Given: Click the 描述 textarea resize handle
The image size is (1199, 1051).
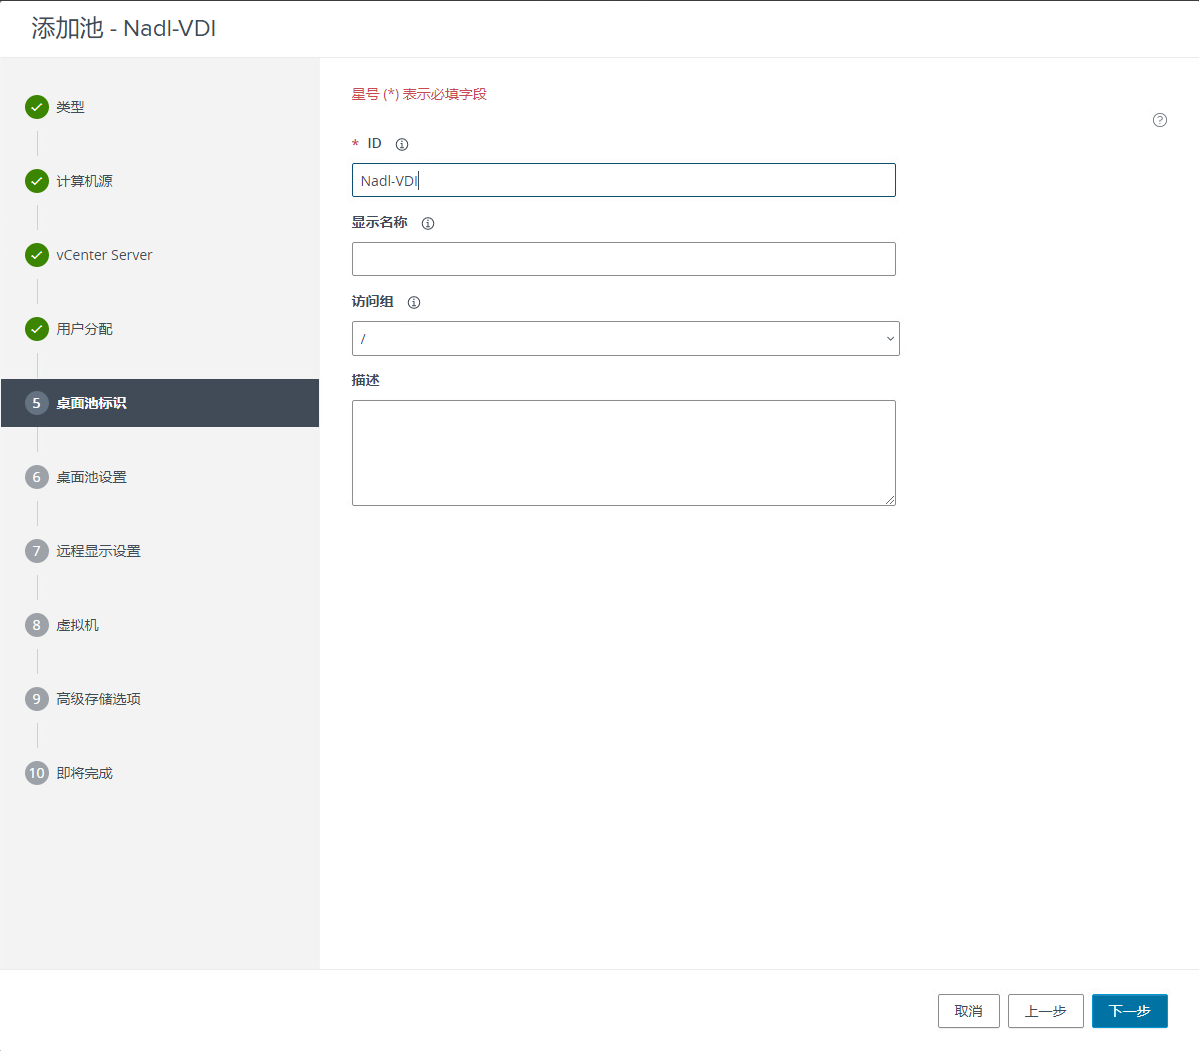Looking at the screenshot, I should tap(890, 500).
